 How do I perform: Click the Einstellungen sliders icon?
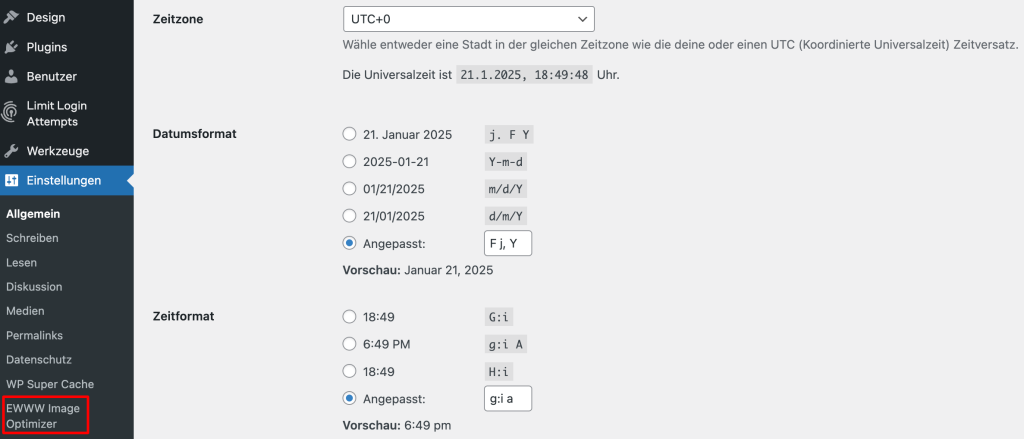pos(10,180)
